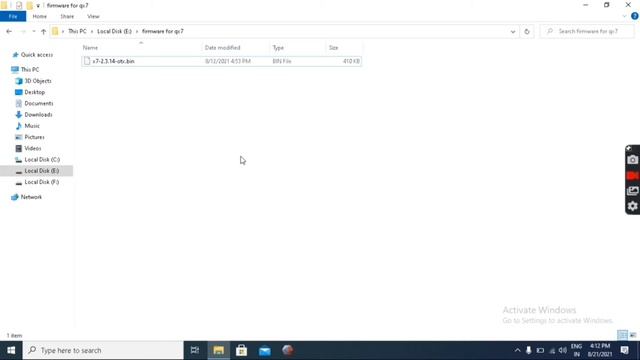Open the recent locations dropdown arrow
The width and height of the screenshot is (640, 360).
pos(34,31)
